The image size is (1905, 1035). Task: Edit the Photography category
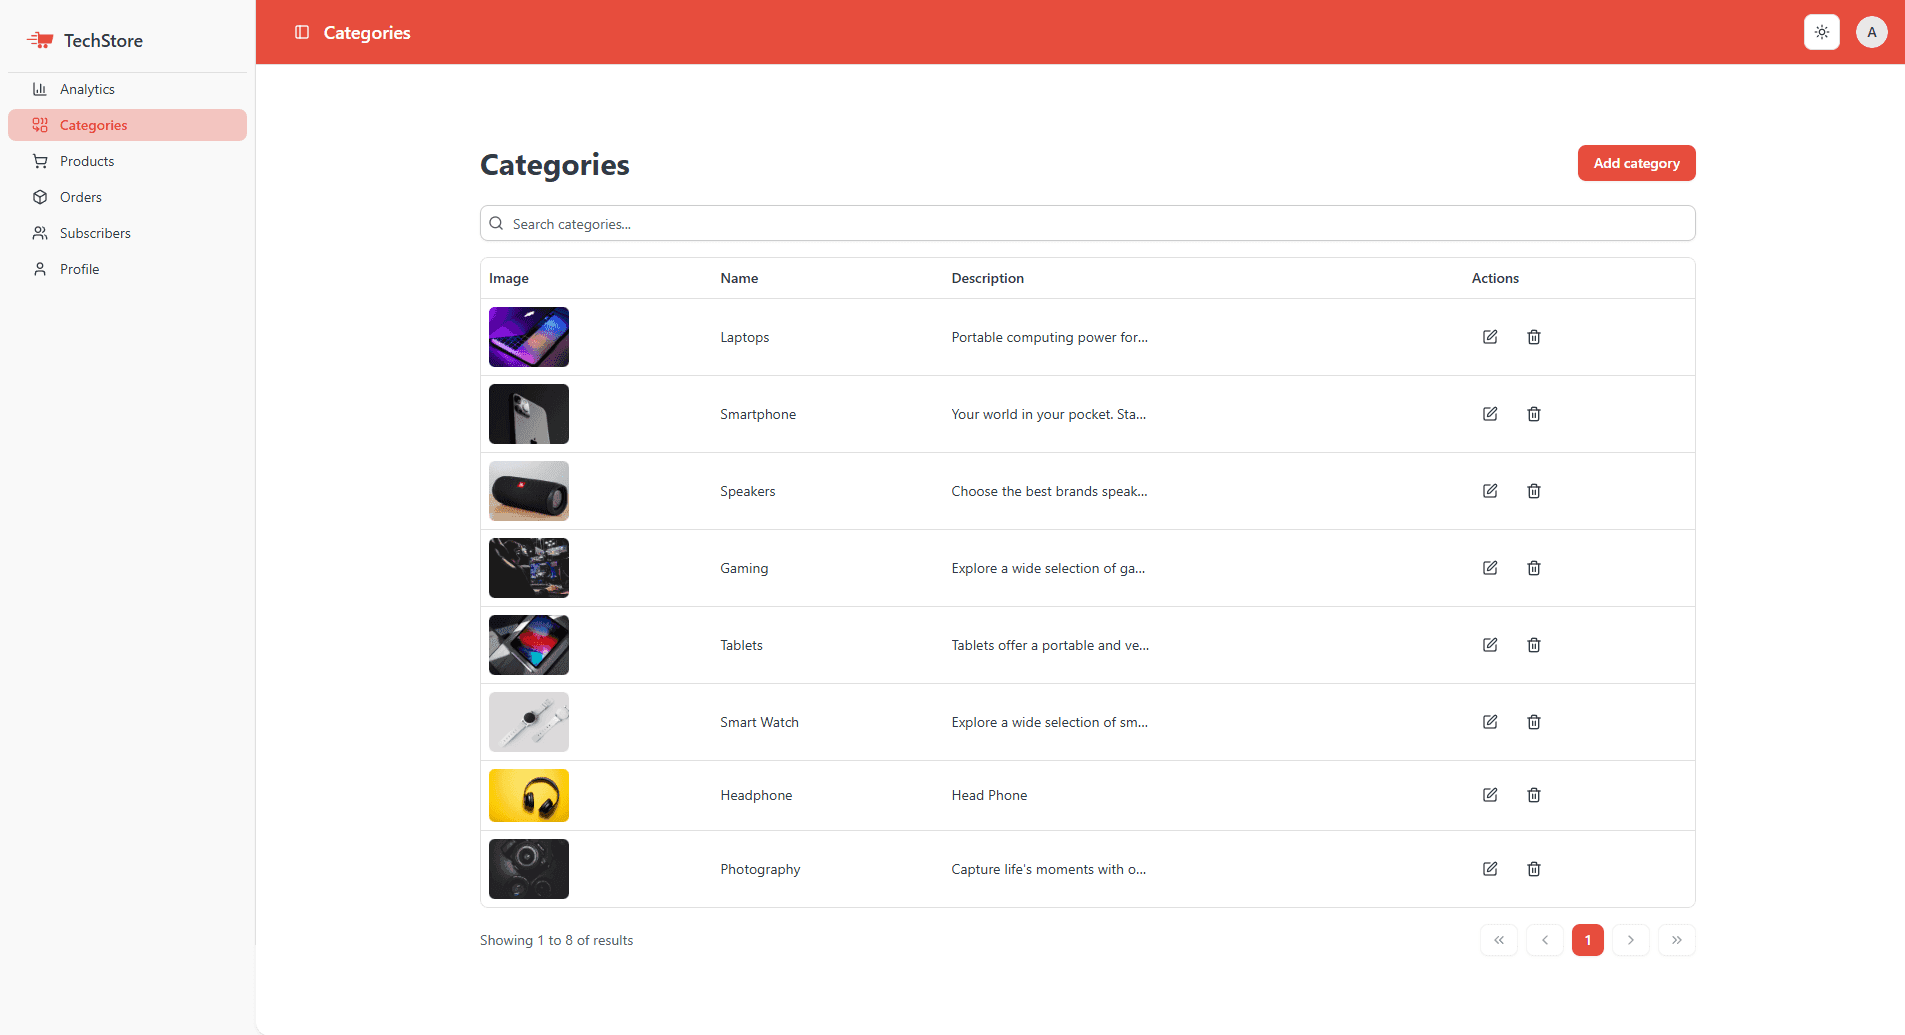pos(1490,869)
